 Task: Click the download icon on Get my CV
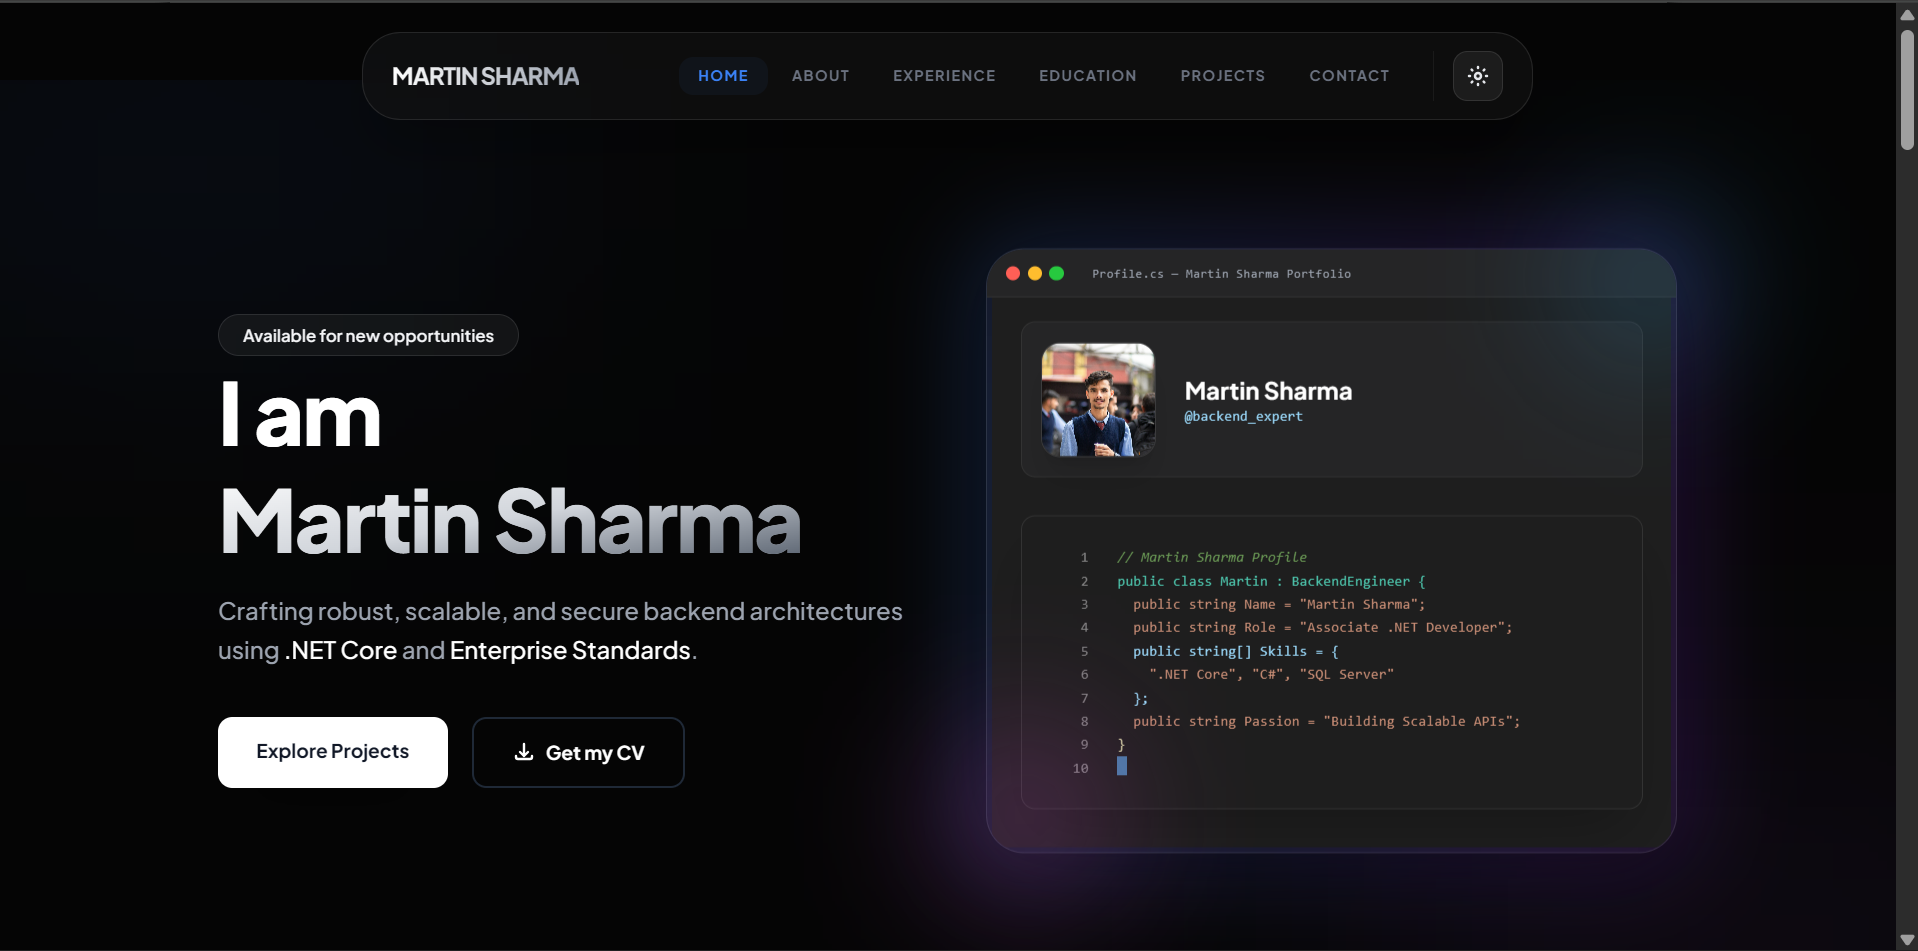point(524,753)
